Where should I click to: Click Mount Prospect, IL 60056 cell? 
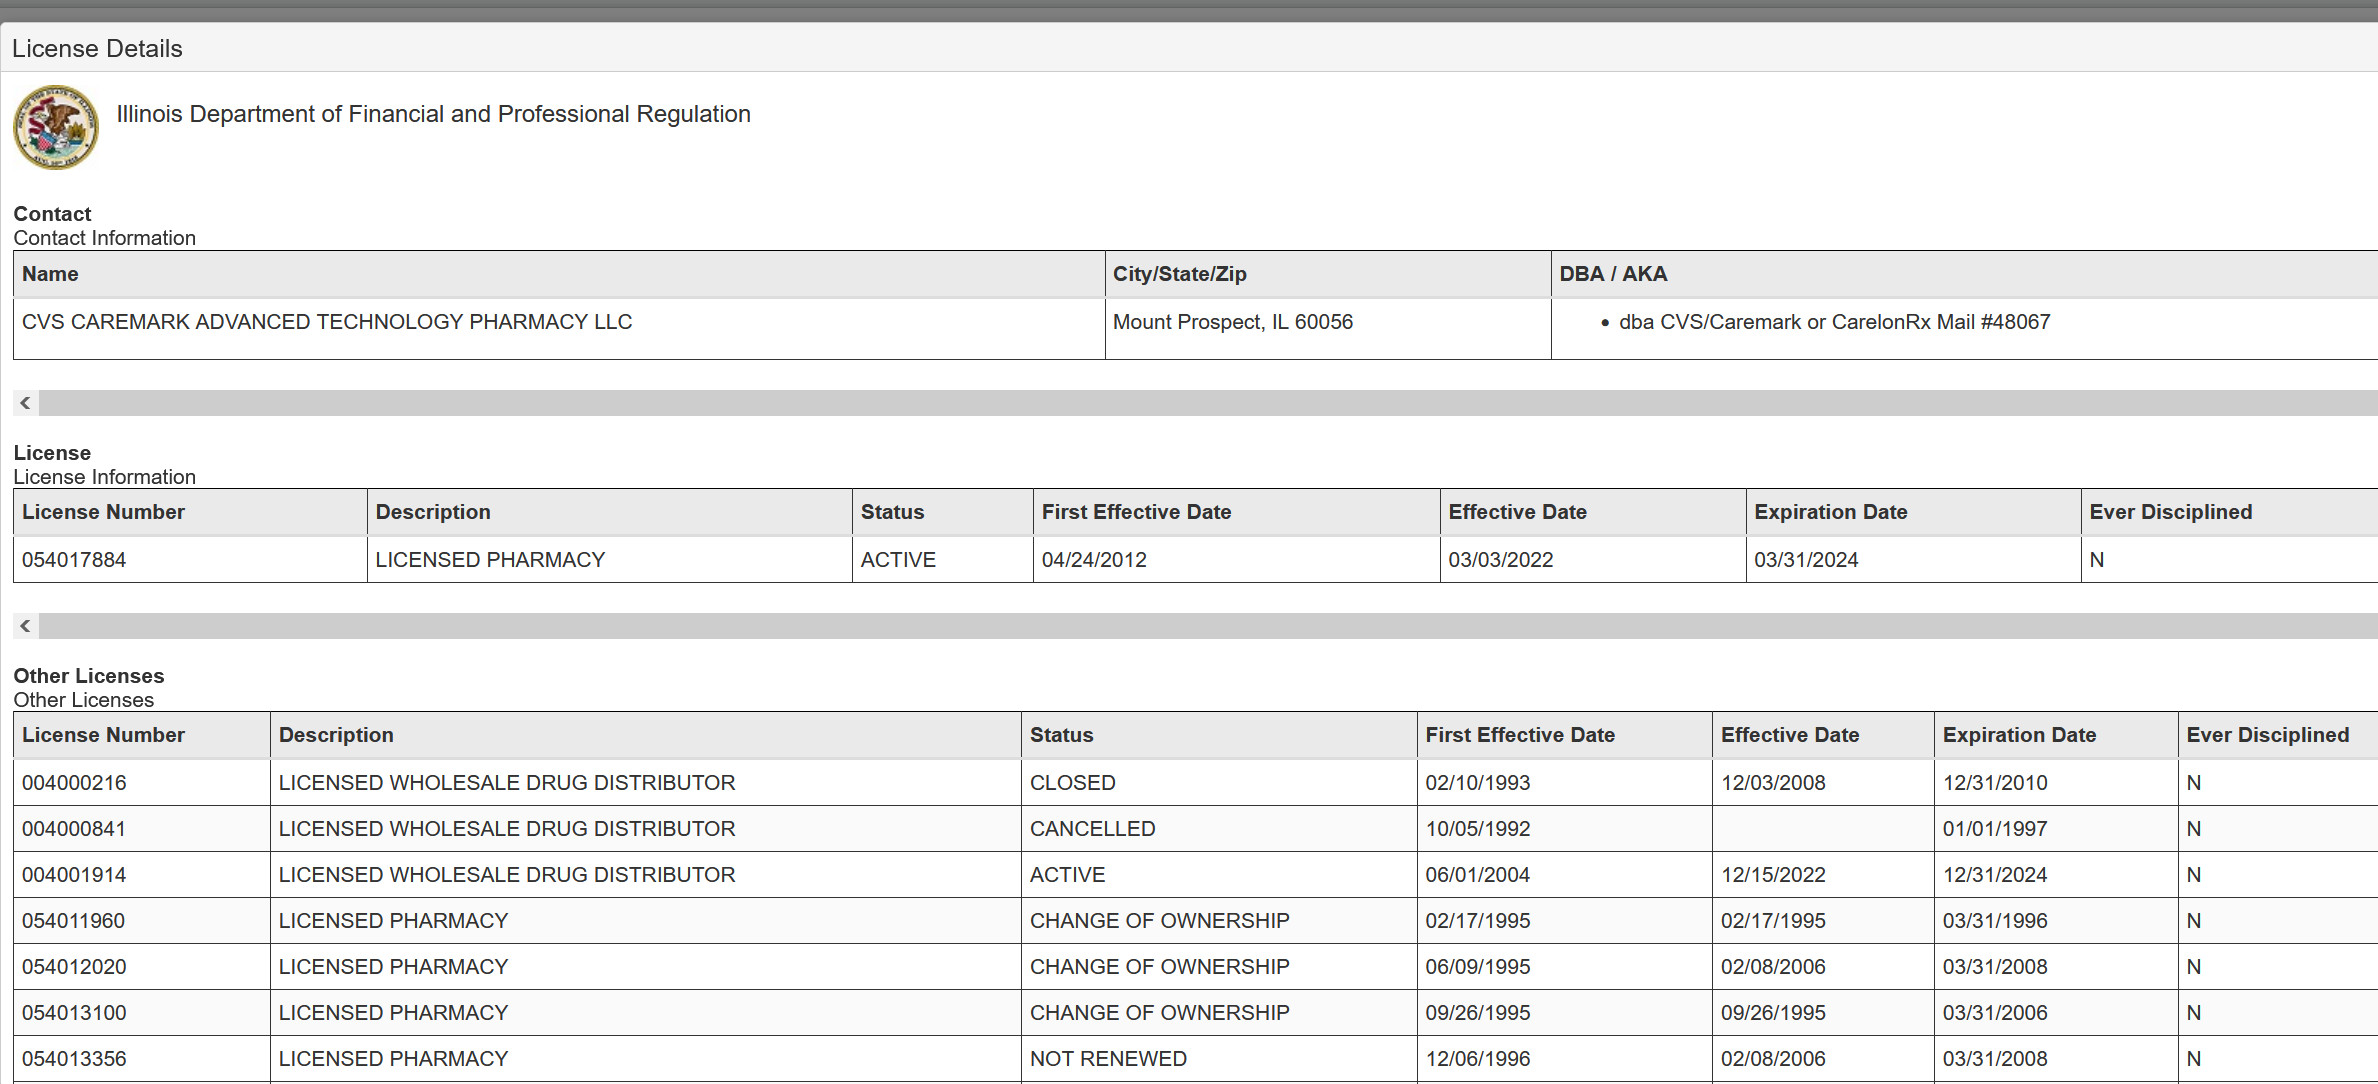pos(1233,322)
